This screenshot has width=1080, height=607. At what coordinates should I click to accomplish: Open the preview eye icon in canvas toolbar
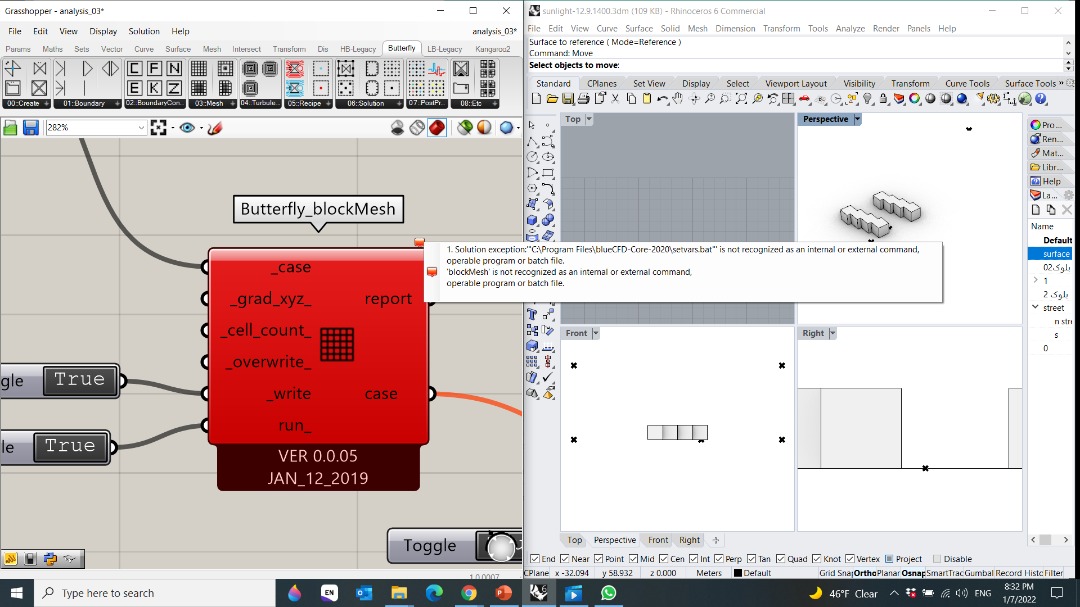pyautogui.click(x=187, y=127)
